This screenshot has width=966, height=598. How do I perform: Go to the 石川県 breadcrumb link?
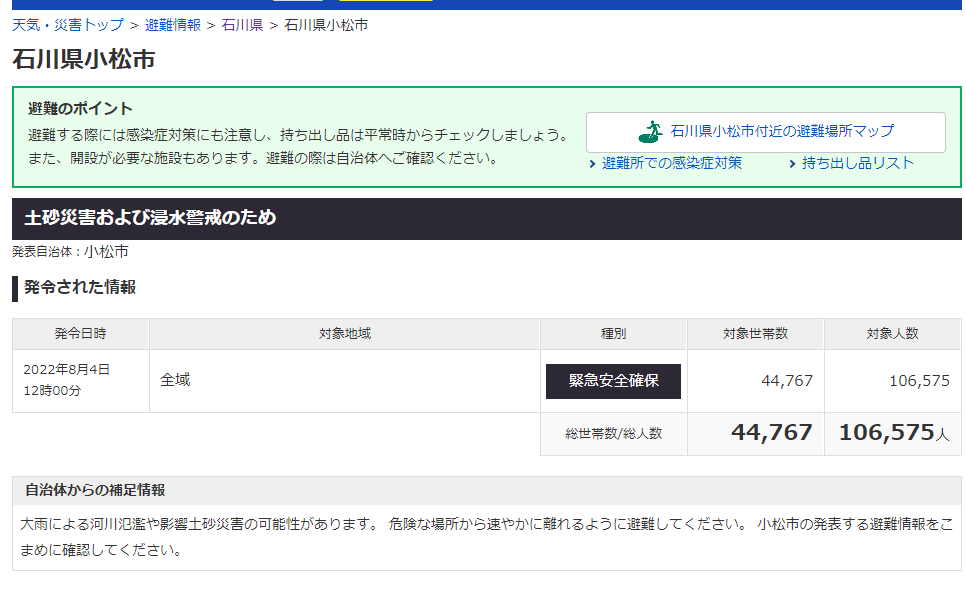pos(242,25)
